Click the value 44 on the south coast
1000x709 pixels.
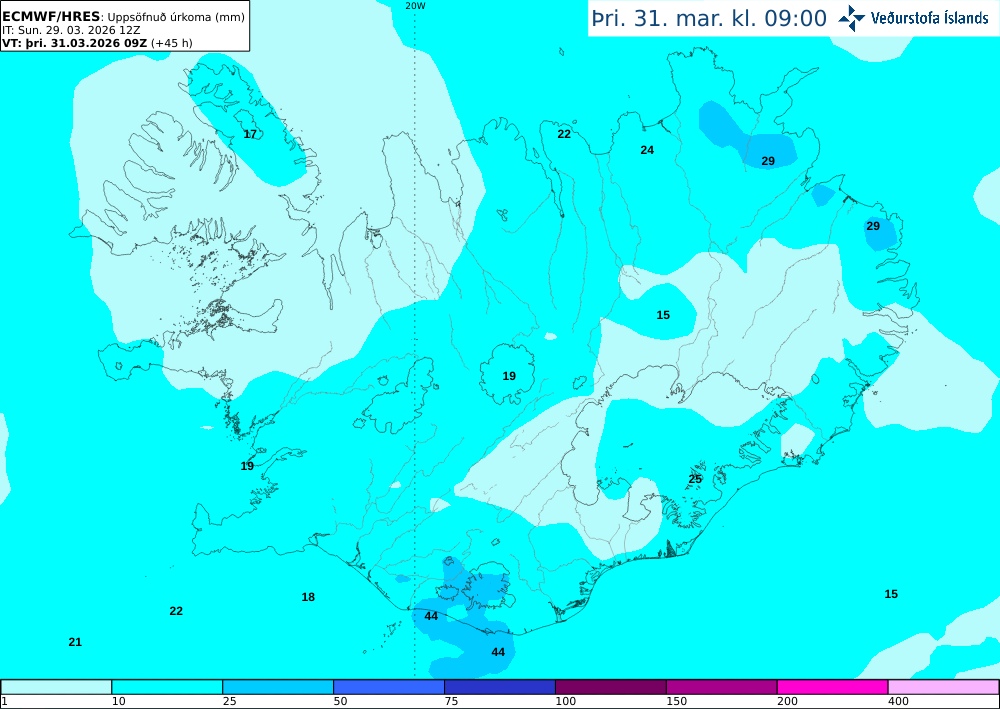[431, 616]
